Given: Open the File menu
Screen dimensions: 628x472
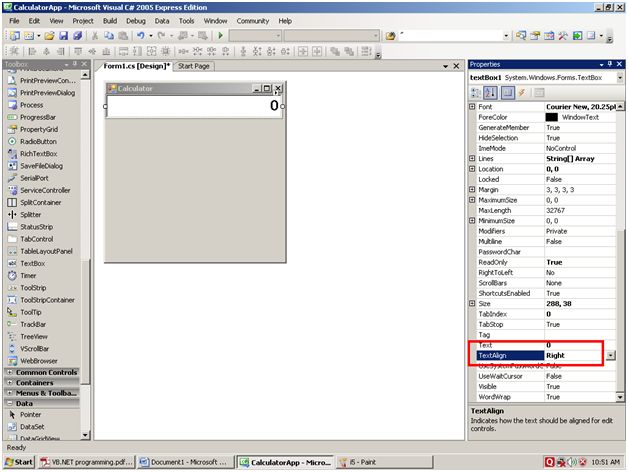Looking at the screenshot, I should (x=14, y=21).
